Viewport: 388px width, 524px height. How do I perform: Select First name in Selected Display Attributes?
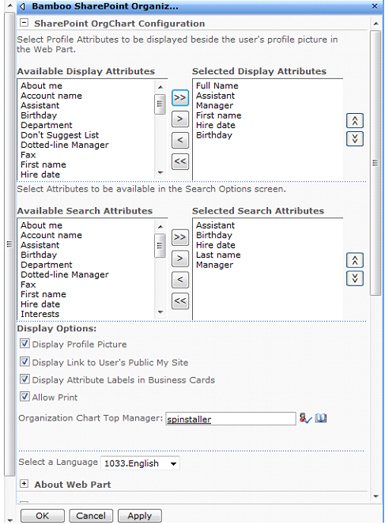(x=219, y=115)
